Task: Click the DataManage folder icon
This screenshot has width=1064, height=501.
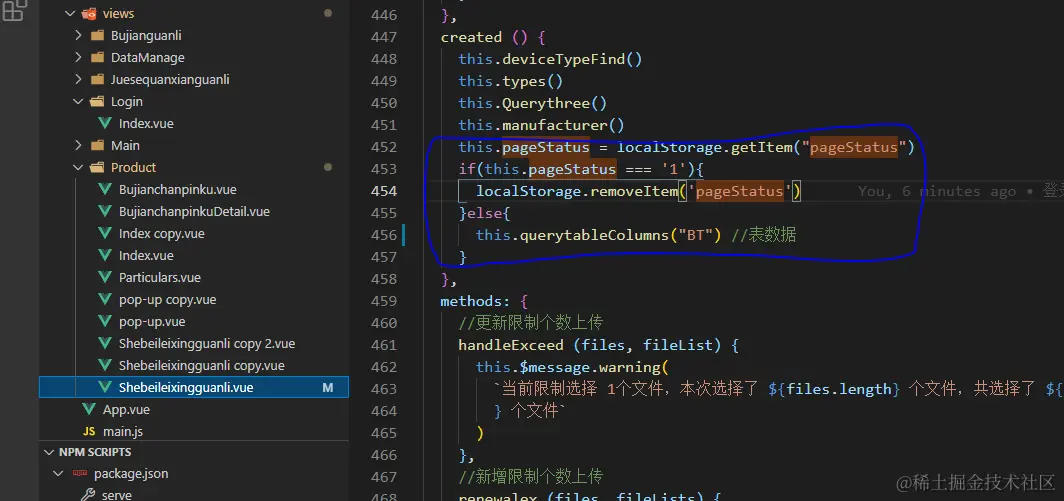Action: click(x=97, y=58)
